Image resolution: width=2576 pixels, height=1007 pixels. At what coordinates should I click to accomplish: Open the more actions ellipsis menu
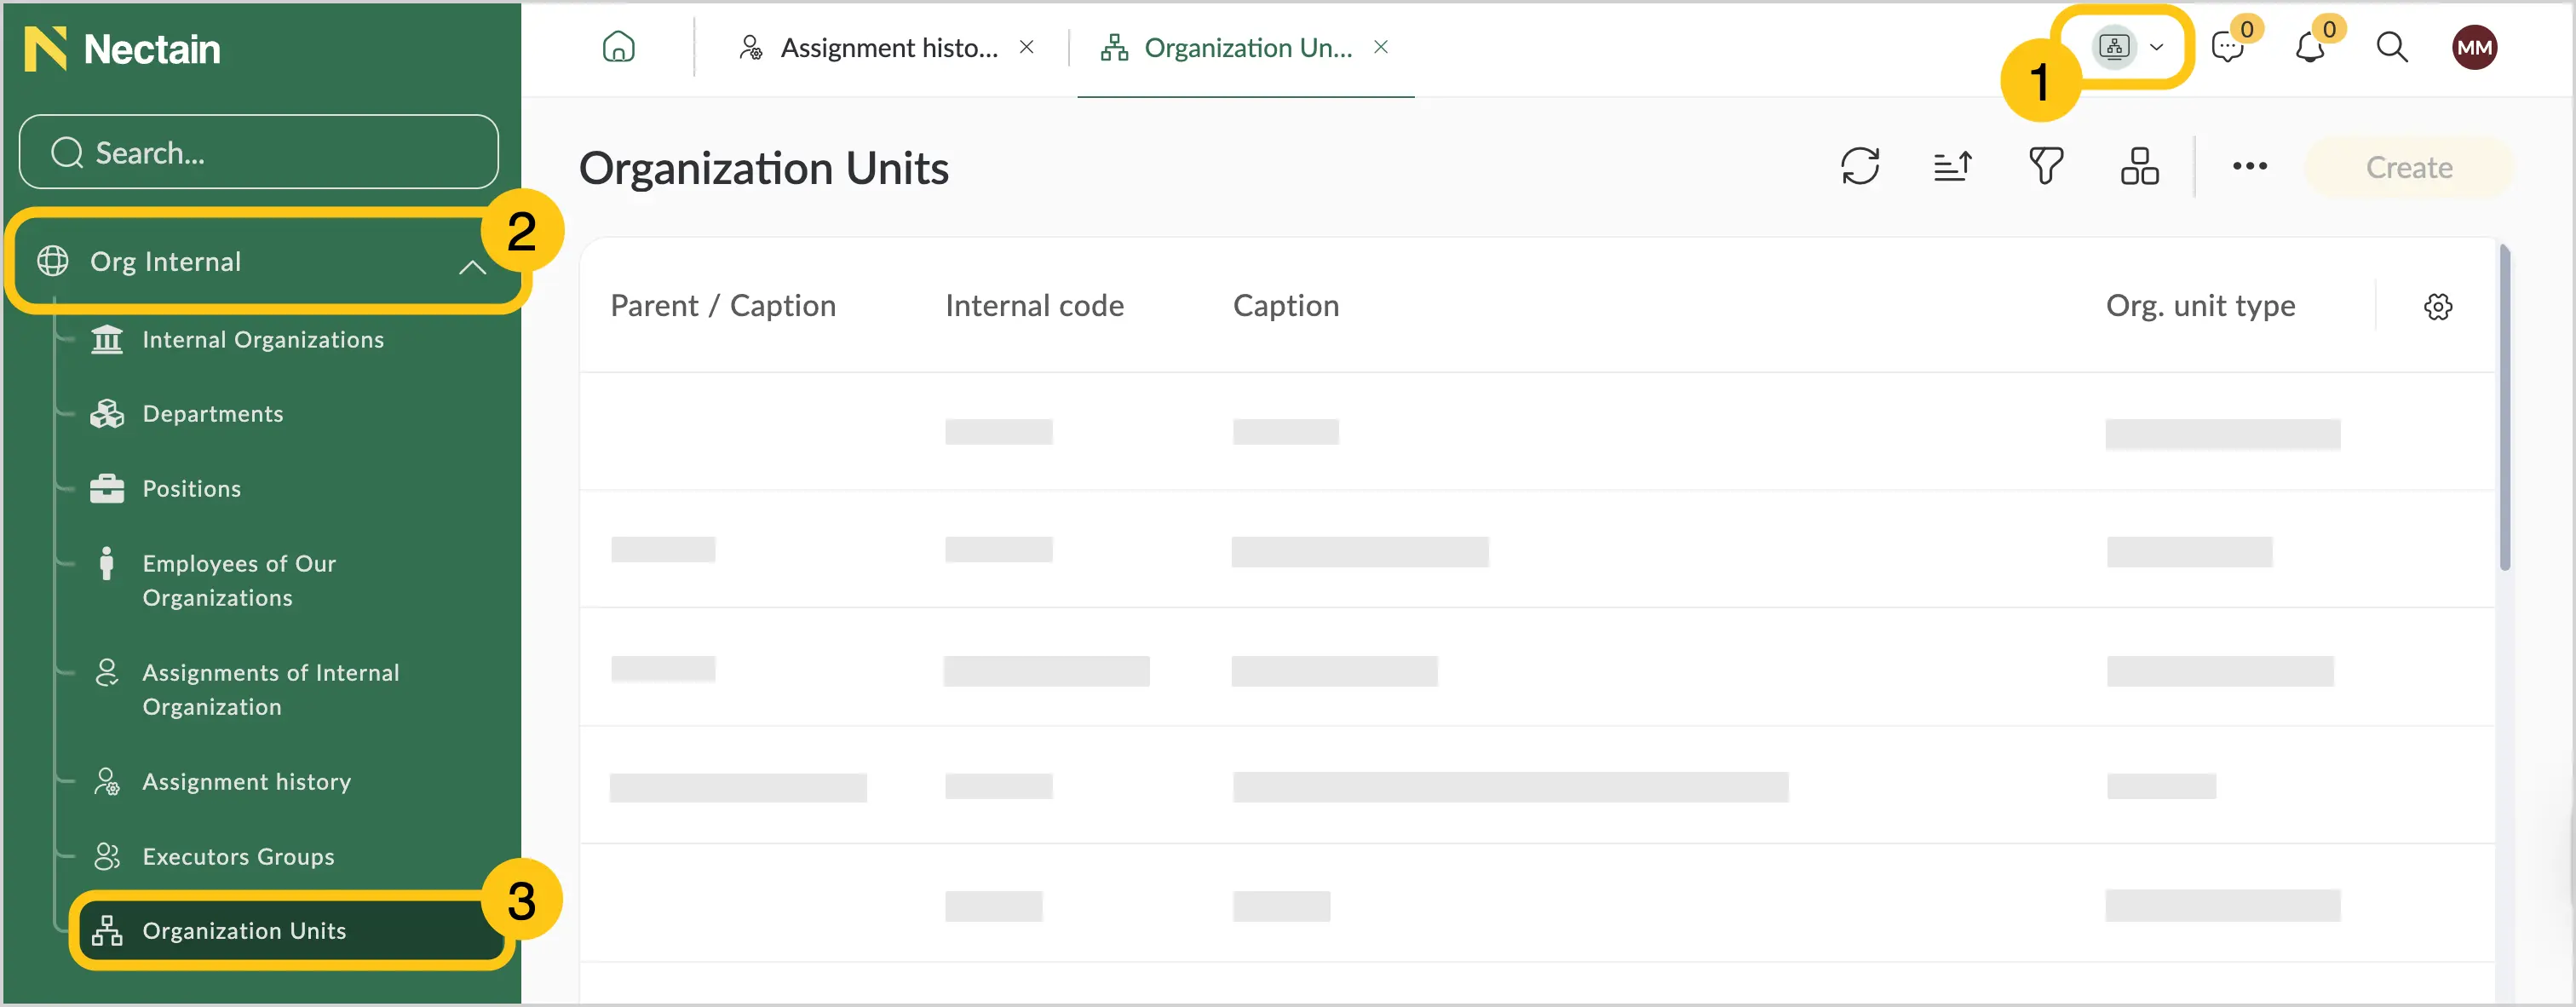2250,166
